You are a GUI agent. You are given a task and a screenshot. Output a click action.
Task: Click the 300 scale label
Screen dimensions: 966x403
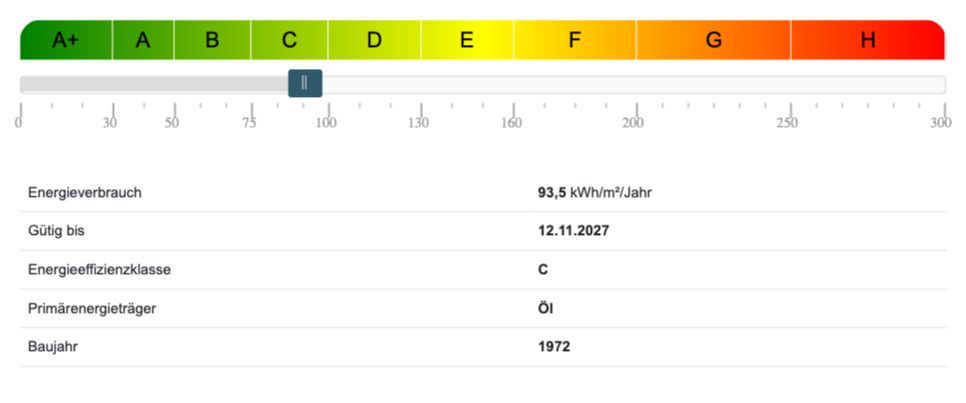pyautogui.click(x=941, y=123)
